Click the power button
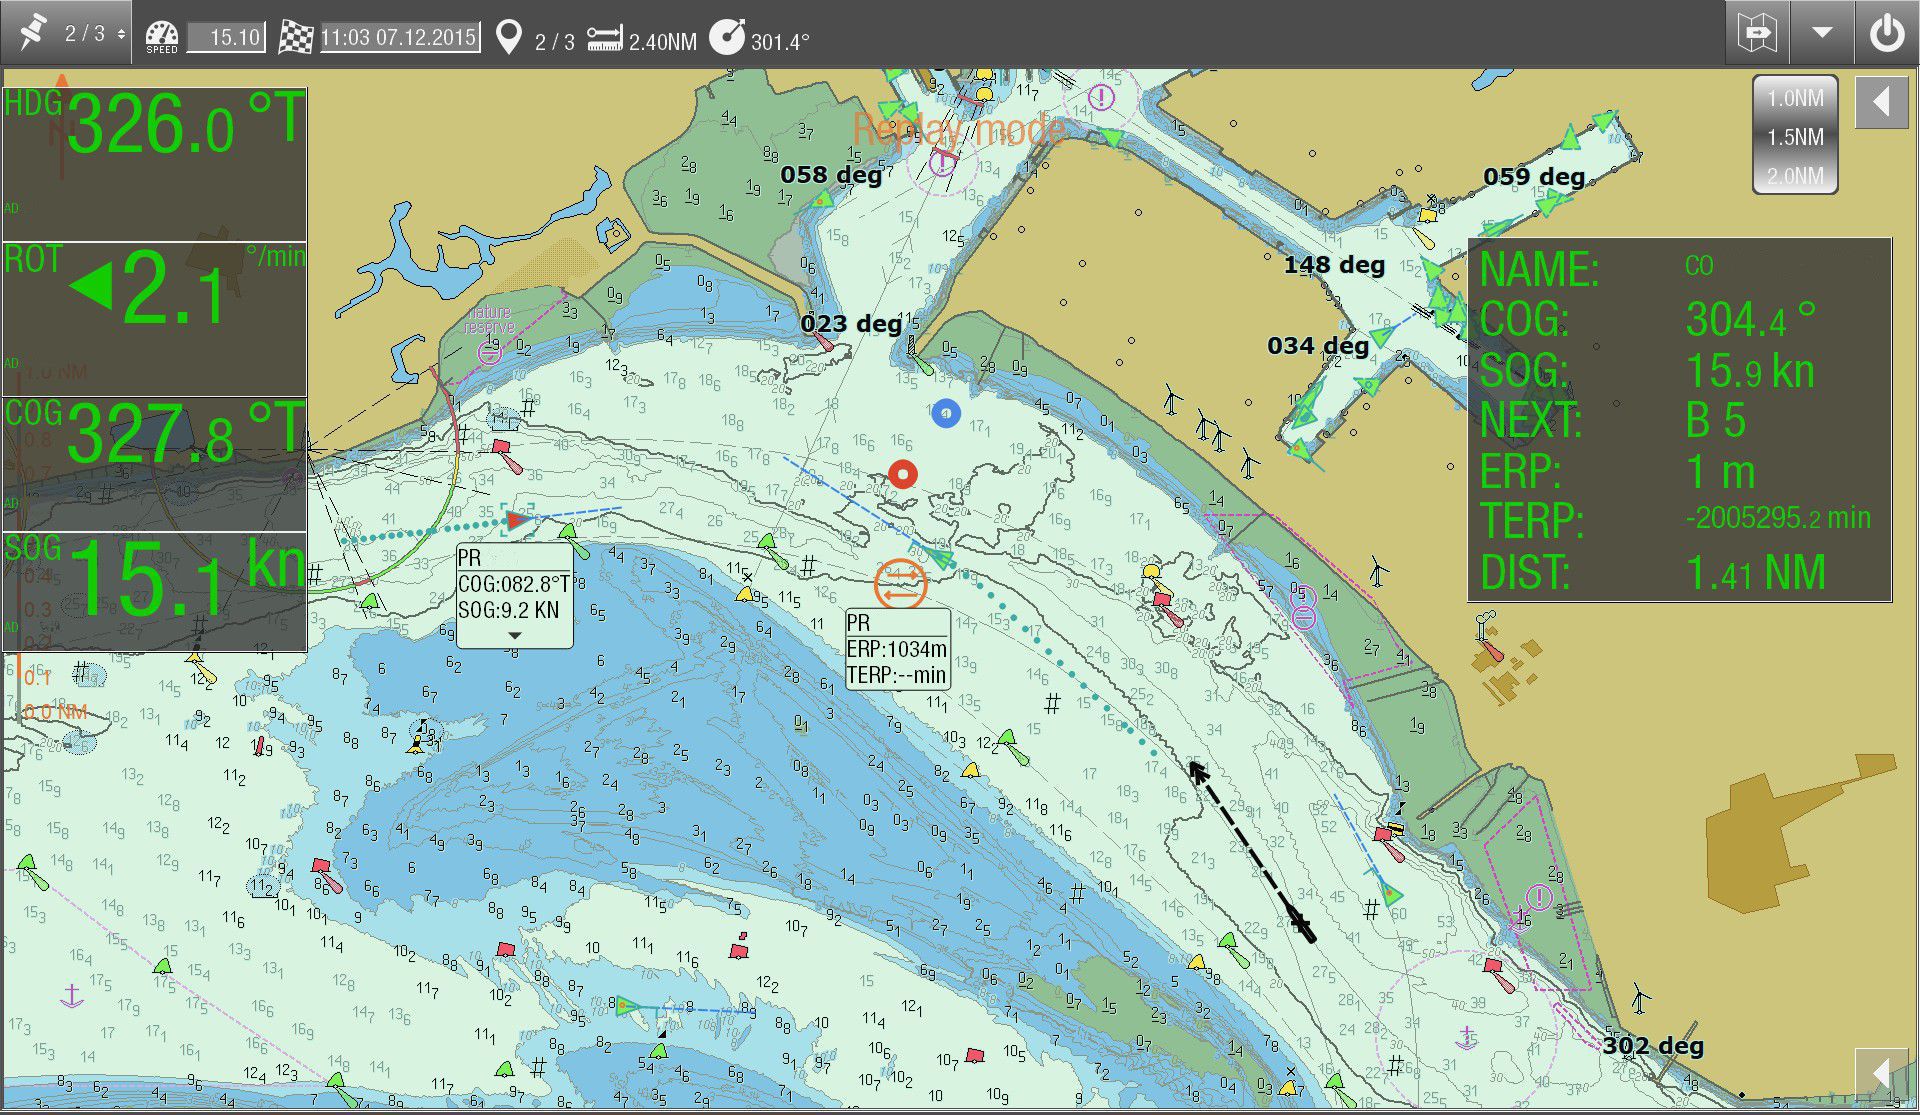This screenshot has width=1920, height=1115. pos(1888,32)
